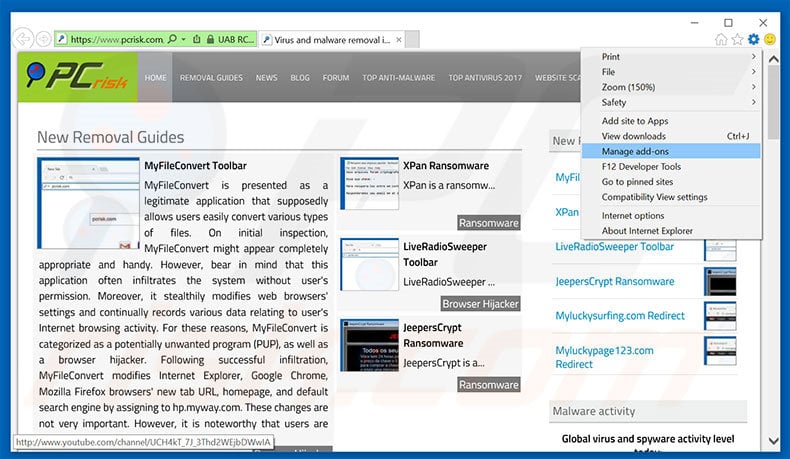This screenshot has width=790, height=459.
Task: Open MyFileConvert Toolbar article title
Action: 195,166
